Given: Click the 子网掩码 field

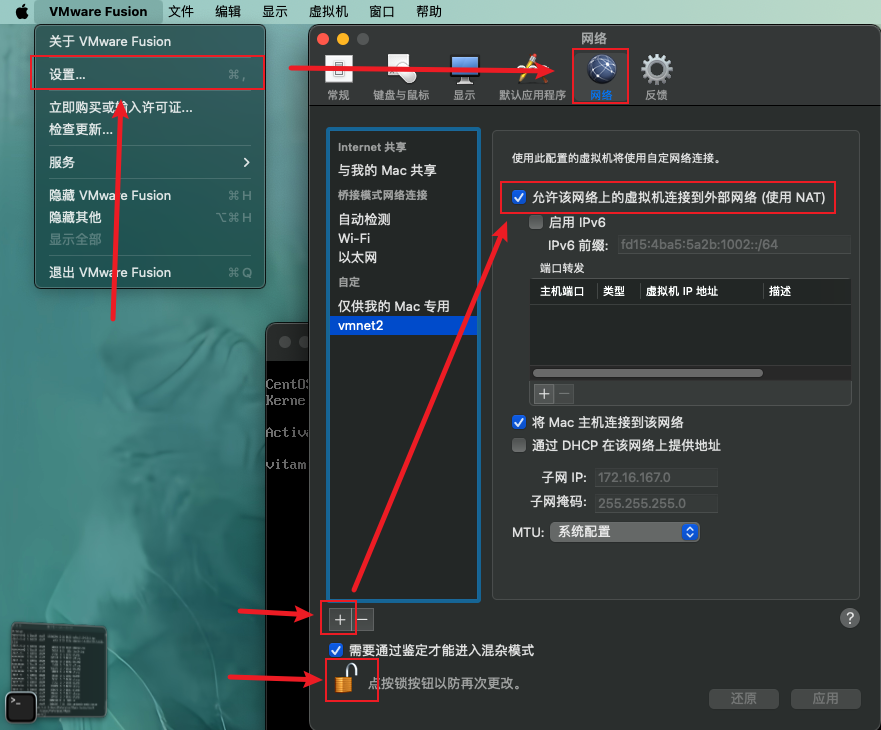Looking at the screenshot, I should pos(656,503).
